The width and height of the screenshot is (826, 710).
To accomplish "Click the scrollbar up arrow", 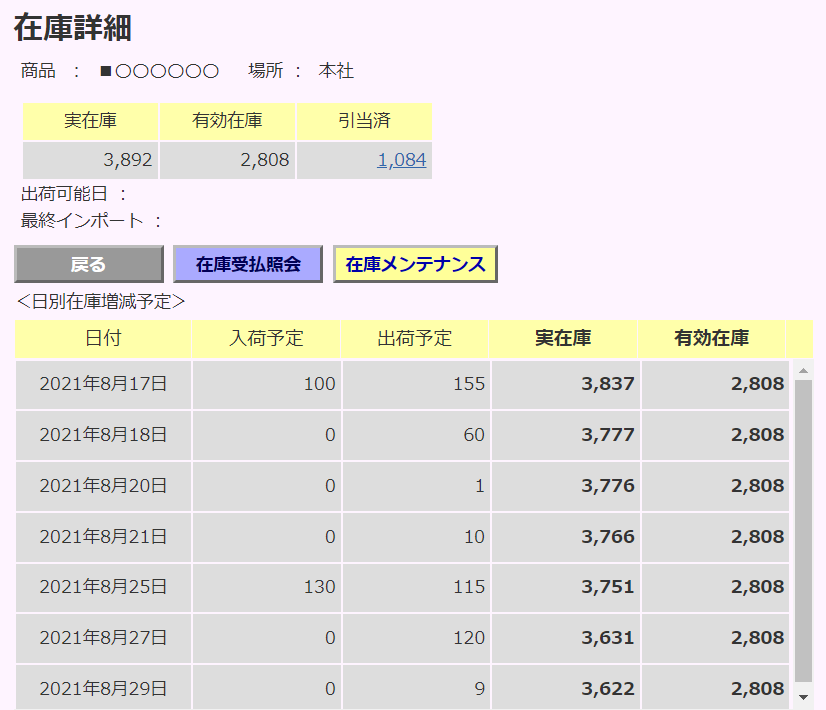I will [804, 371].
